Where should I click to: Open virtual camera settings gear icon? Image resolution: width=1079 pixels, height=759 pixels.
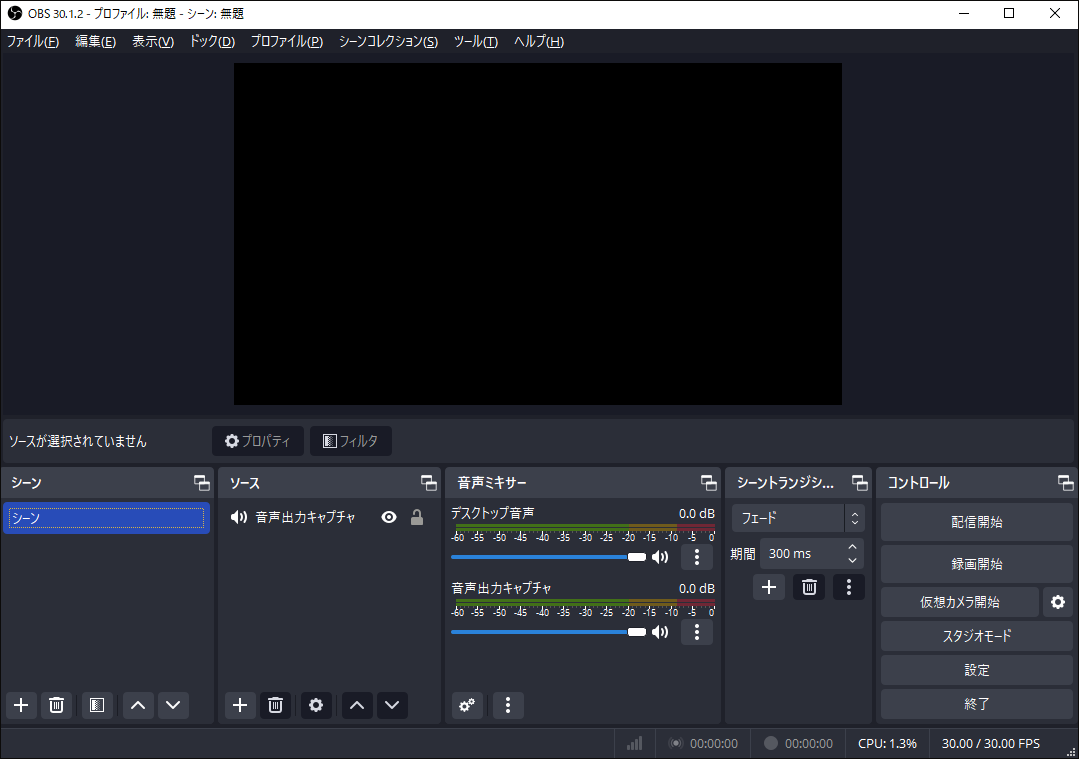[1057, 602]
